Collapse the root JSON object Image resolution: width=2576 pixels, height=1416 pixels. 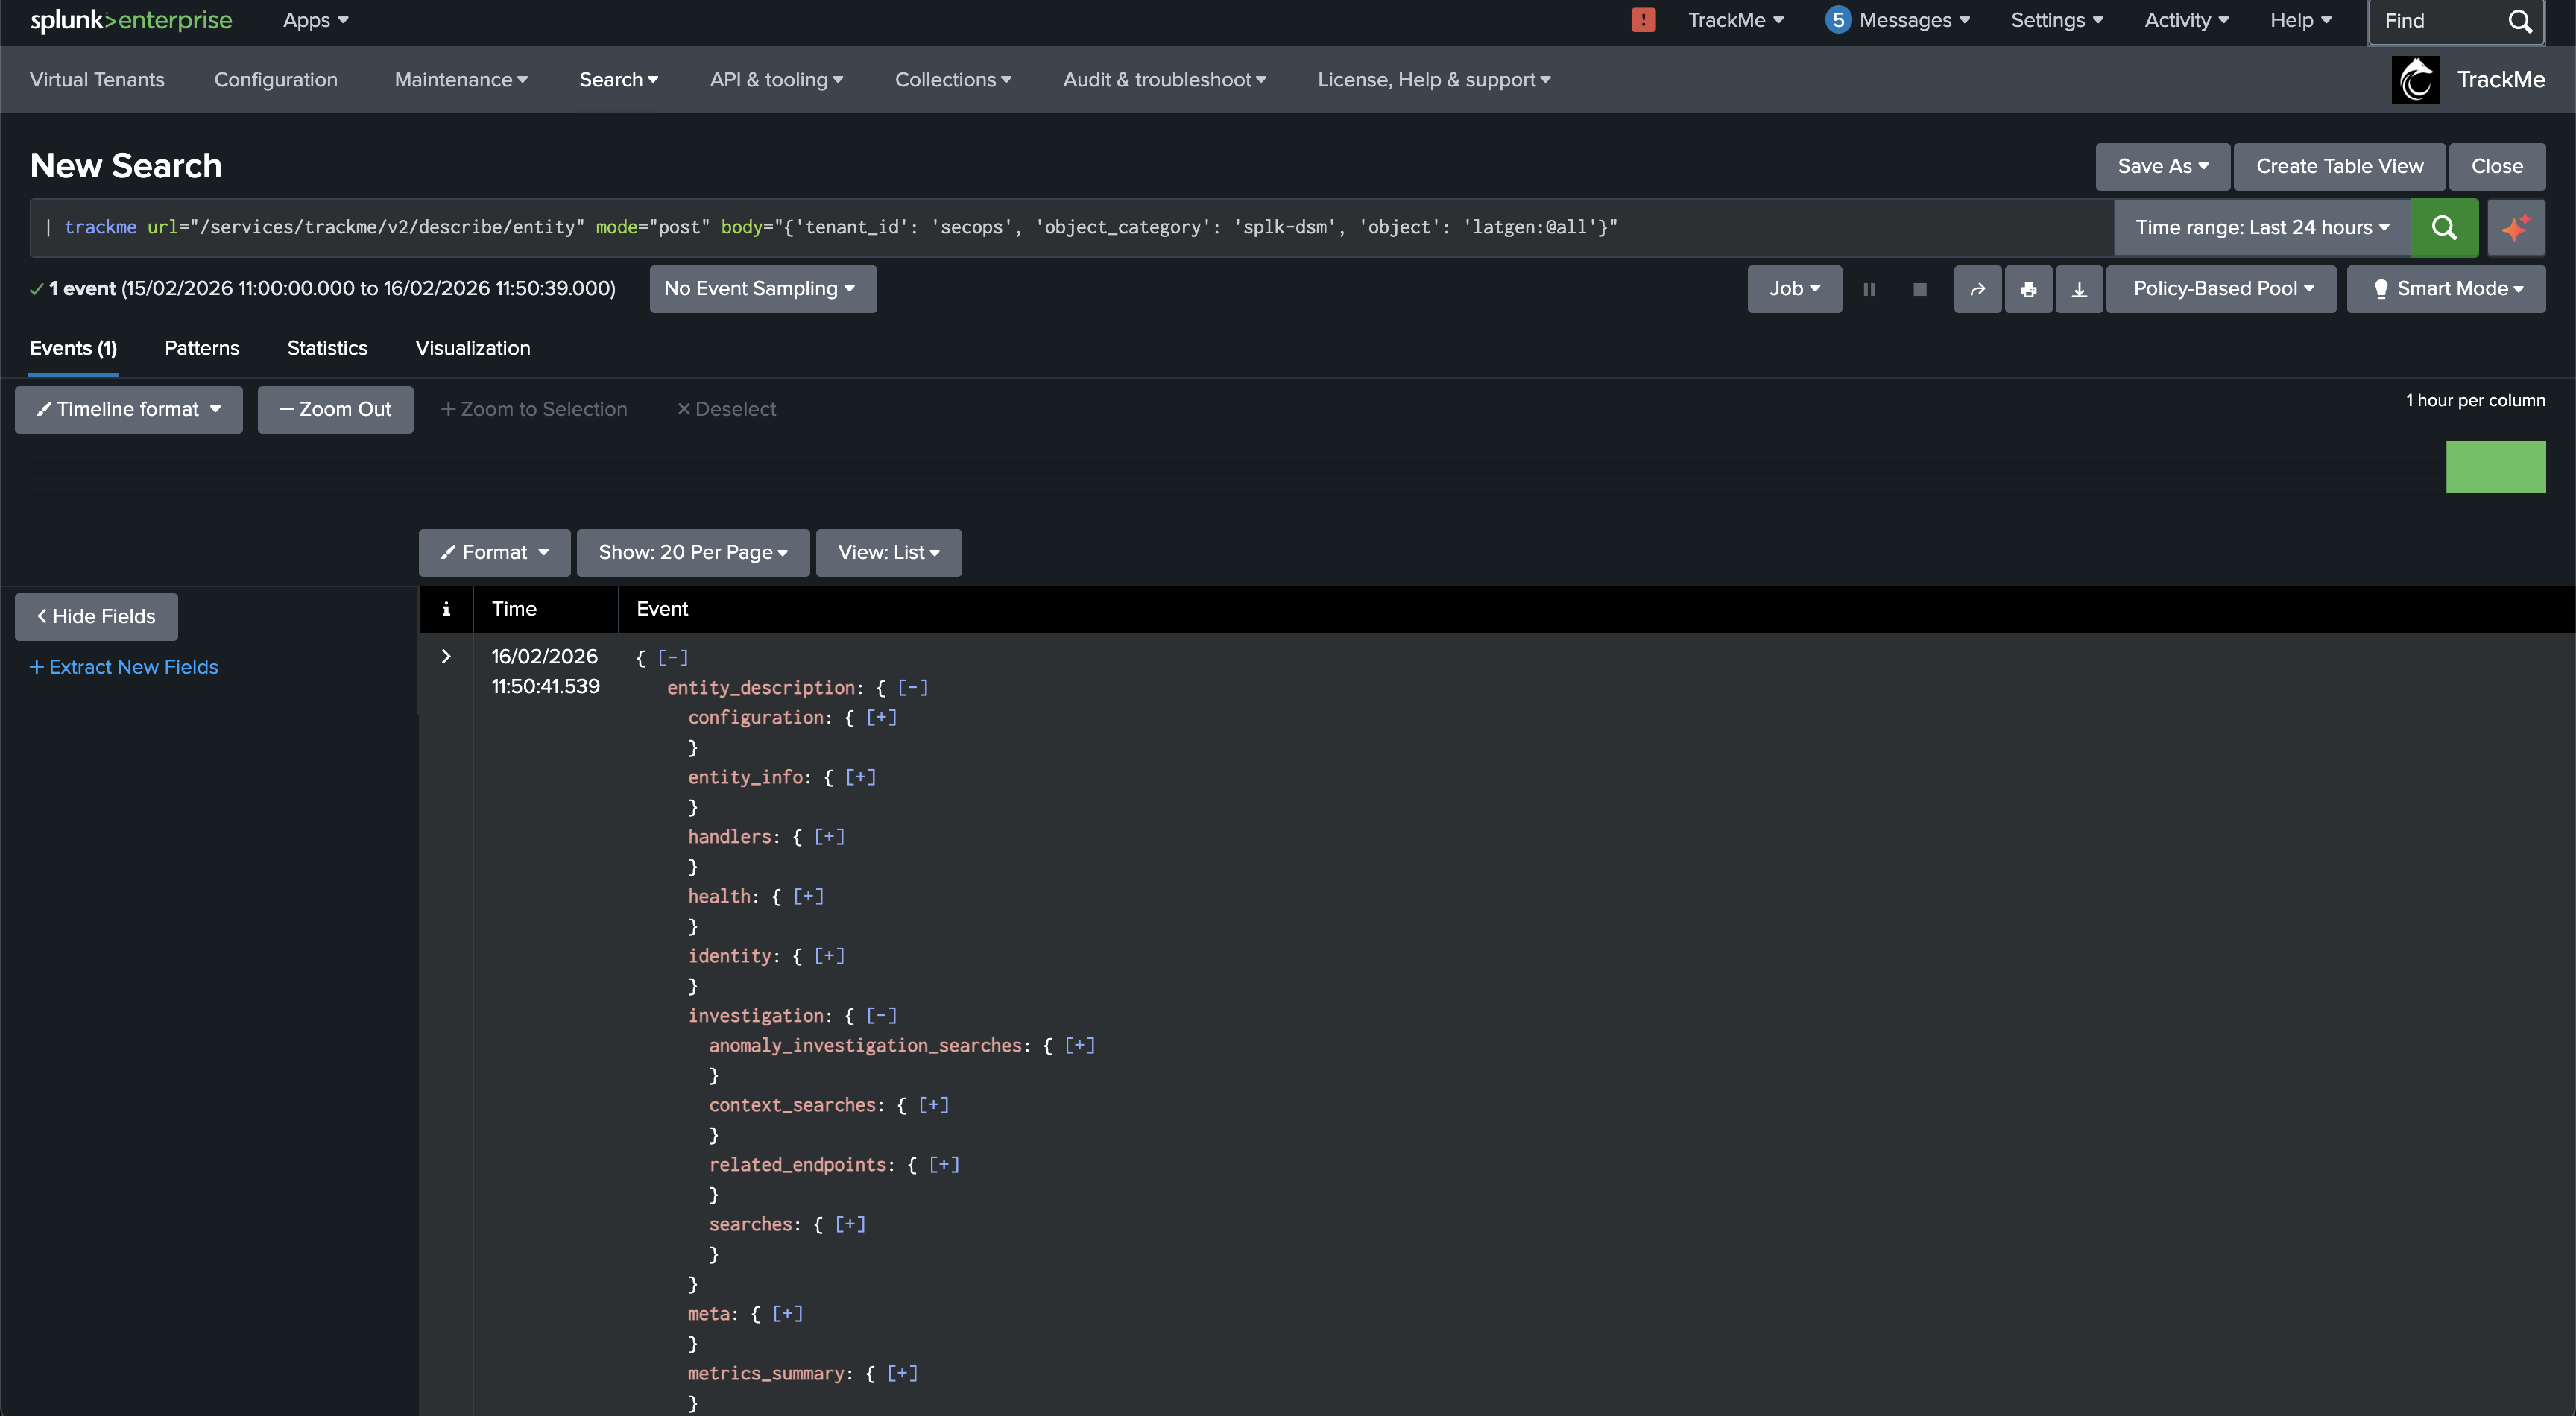673,658
